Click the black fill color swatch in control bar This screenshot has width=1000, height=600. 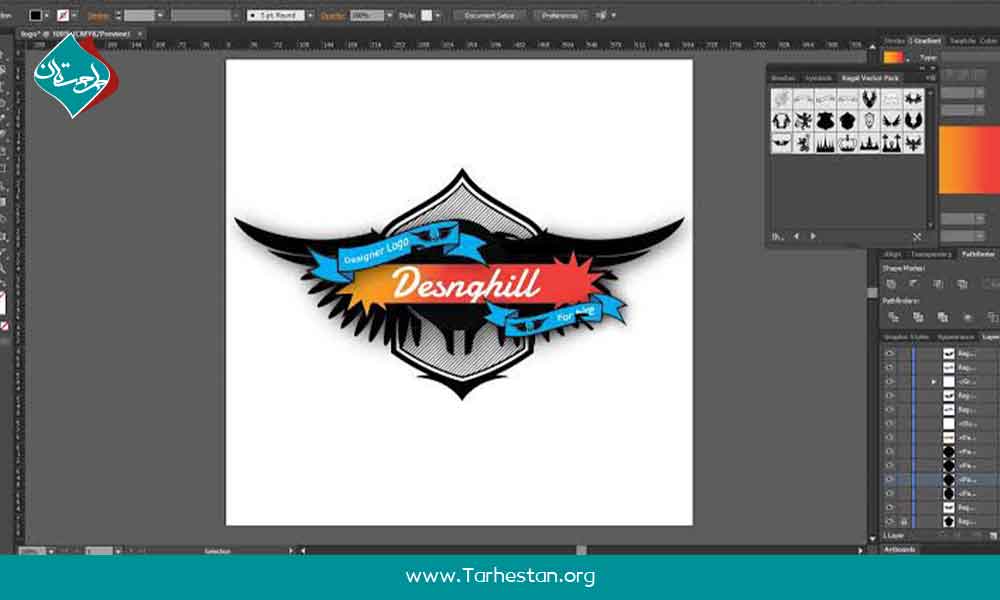[36, 16]
